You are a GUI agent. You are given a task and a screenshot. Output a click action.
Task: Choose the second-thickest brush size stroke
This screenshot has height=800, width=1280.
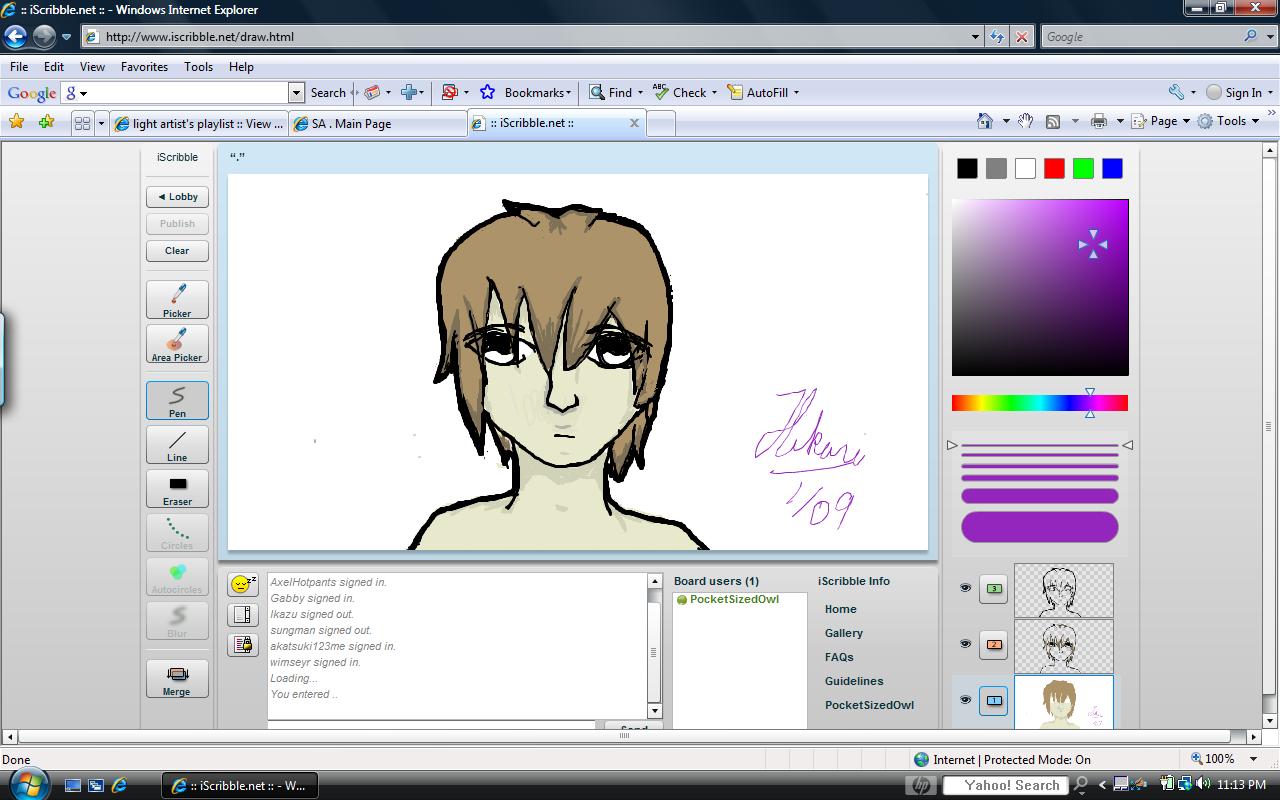click(1040, 496)
